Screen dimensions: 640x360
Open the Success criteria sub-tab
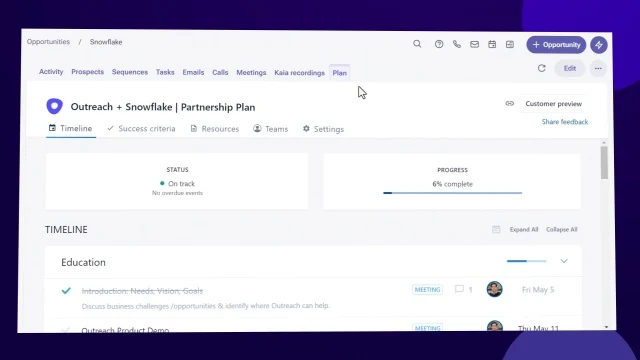141,129
